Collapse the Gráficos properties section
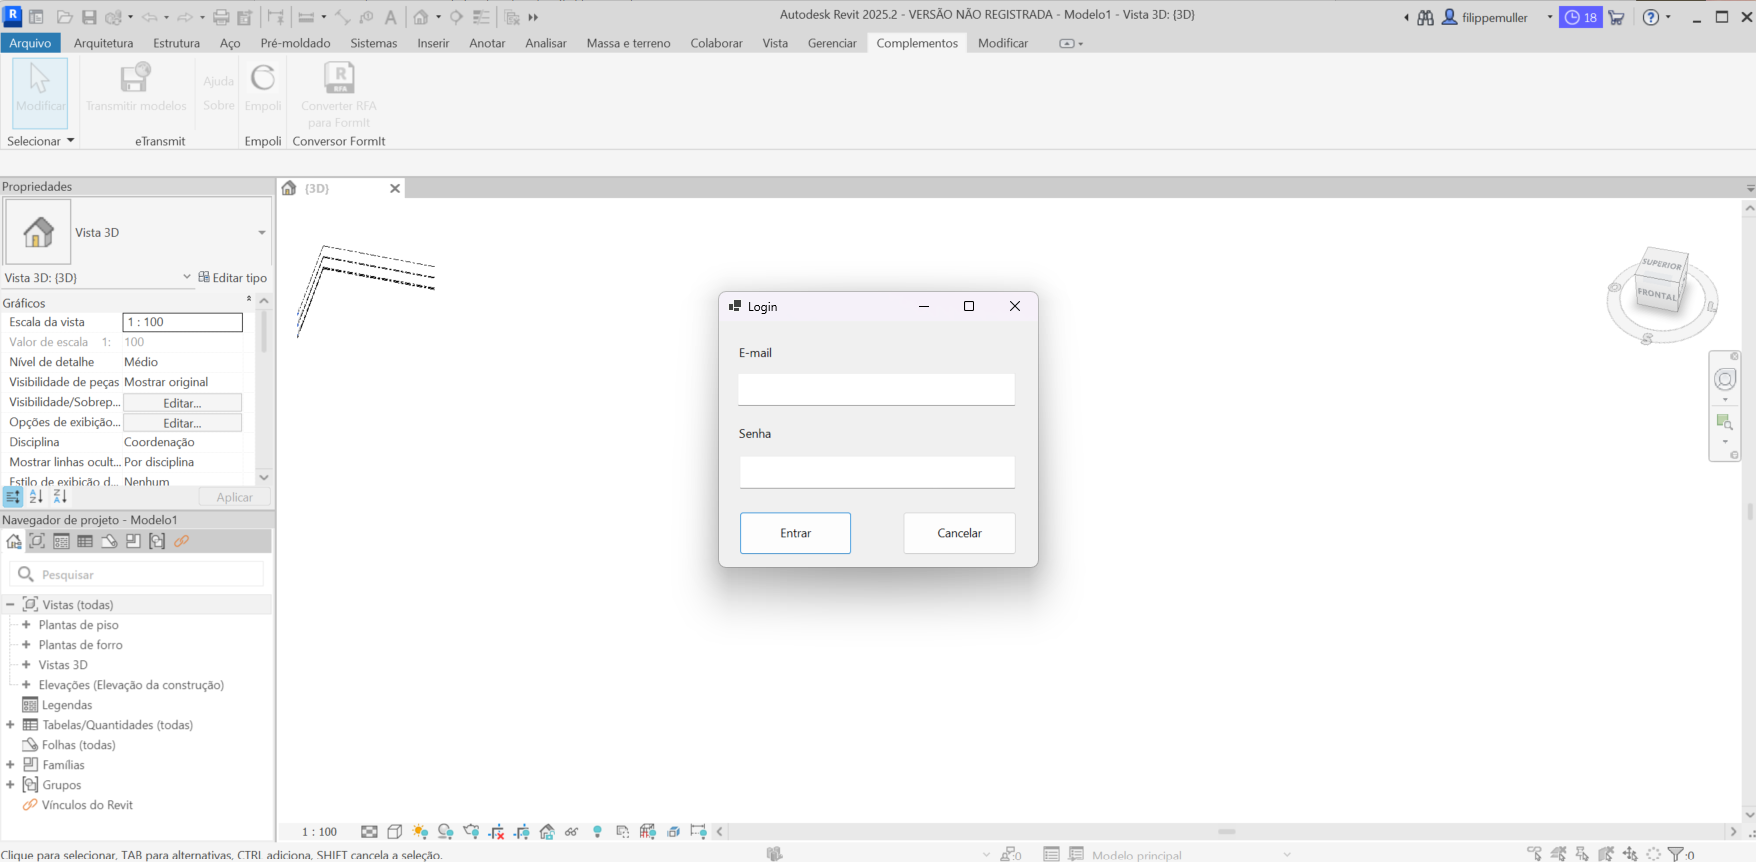Screen dimensions: 1756x862 pos(249,301)
